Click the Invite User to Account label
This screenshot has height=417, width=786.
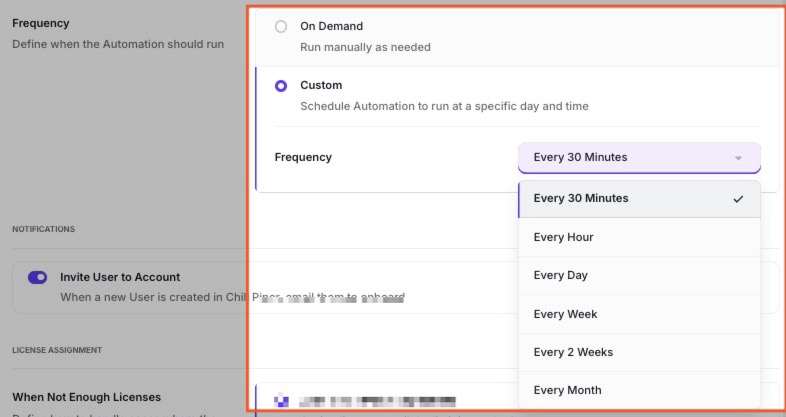[120, 277]
